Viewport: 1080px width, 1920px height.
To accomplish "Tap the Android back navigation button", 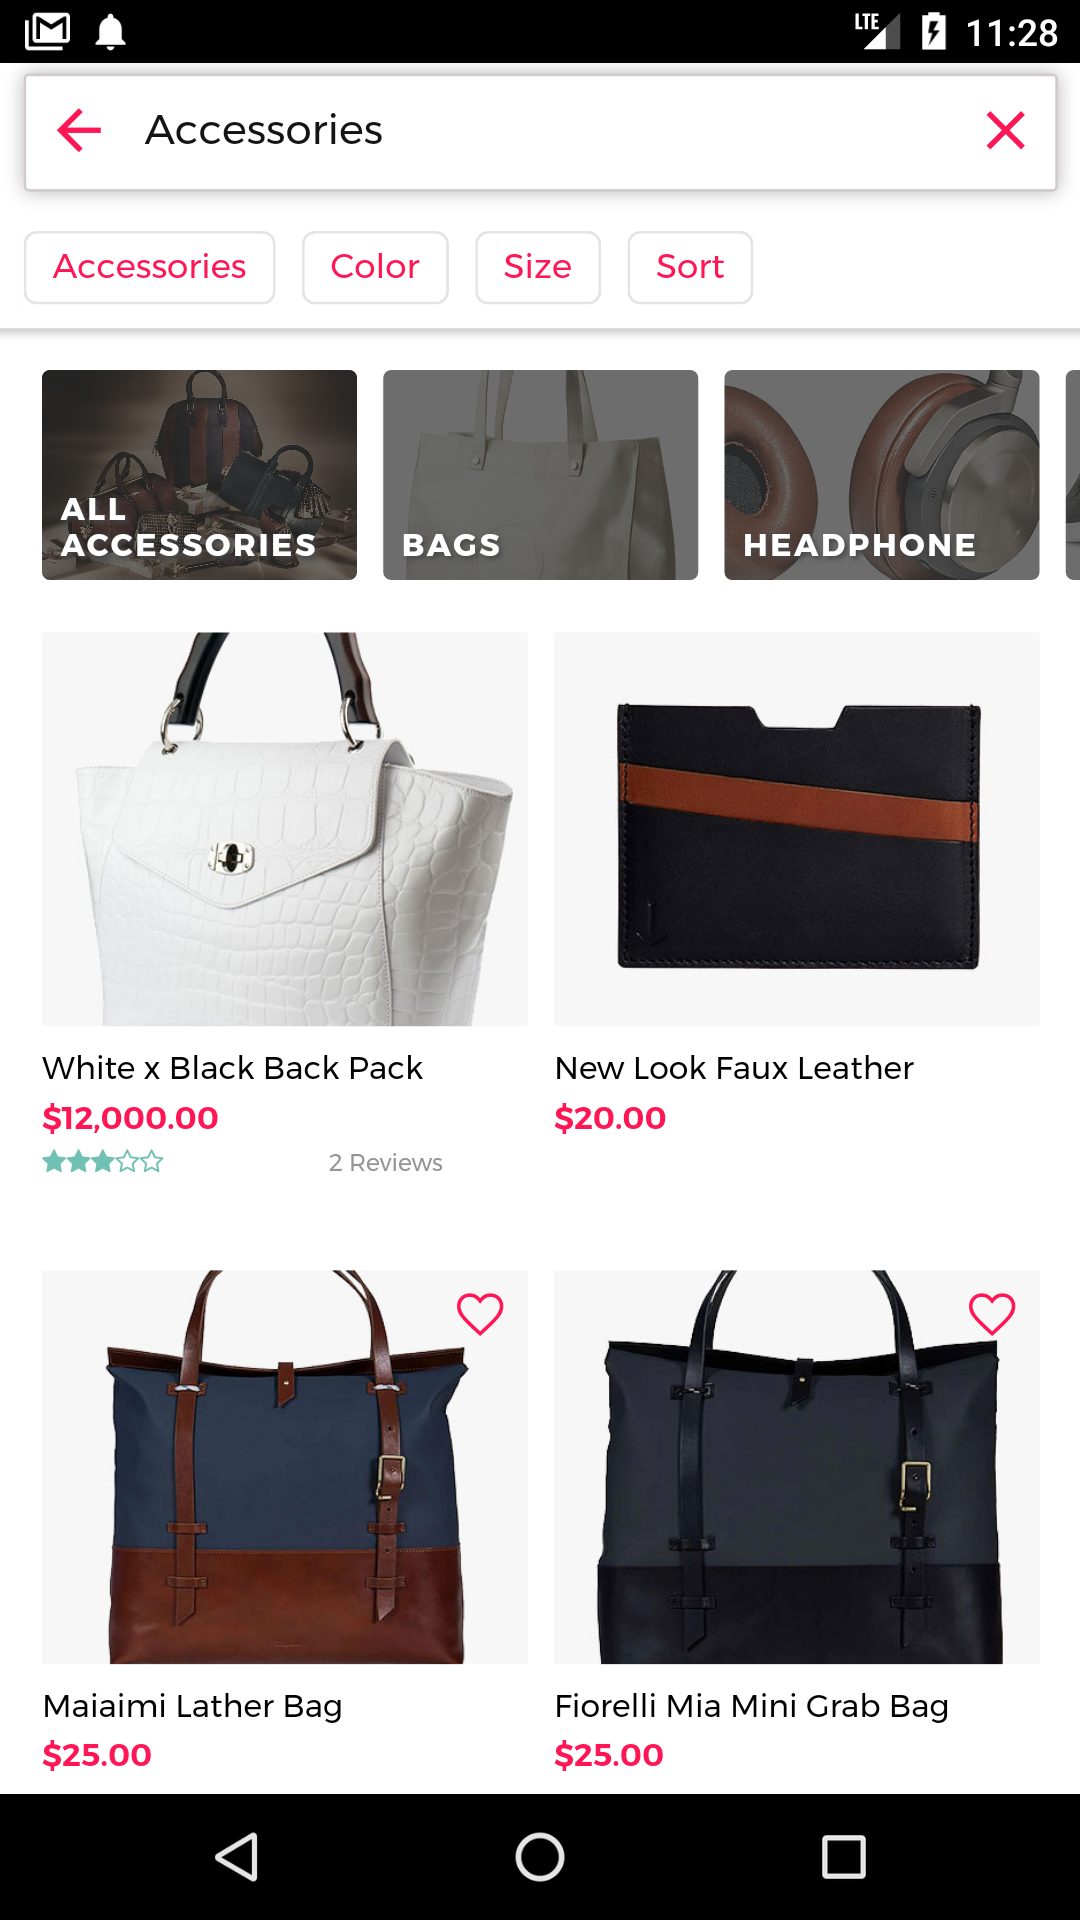I will pos(238,1857).
